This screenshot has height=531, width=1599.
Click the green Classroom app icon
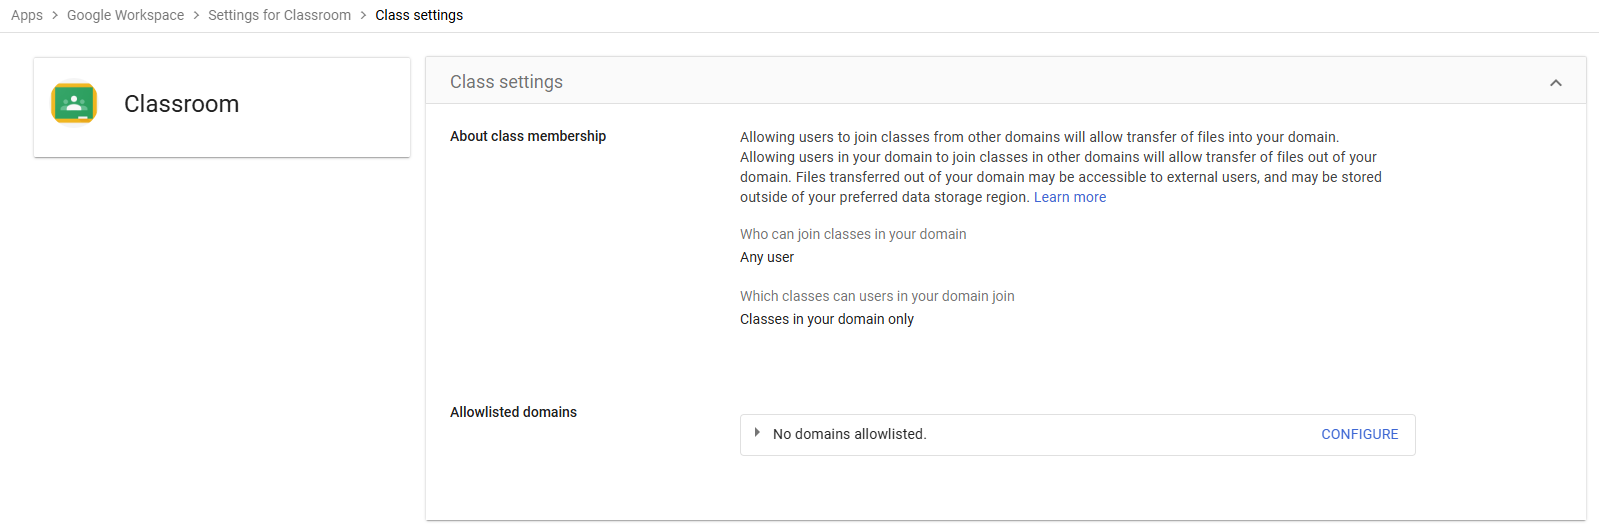pyautogui.click(x=74, y=104)
